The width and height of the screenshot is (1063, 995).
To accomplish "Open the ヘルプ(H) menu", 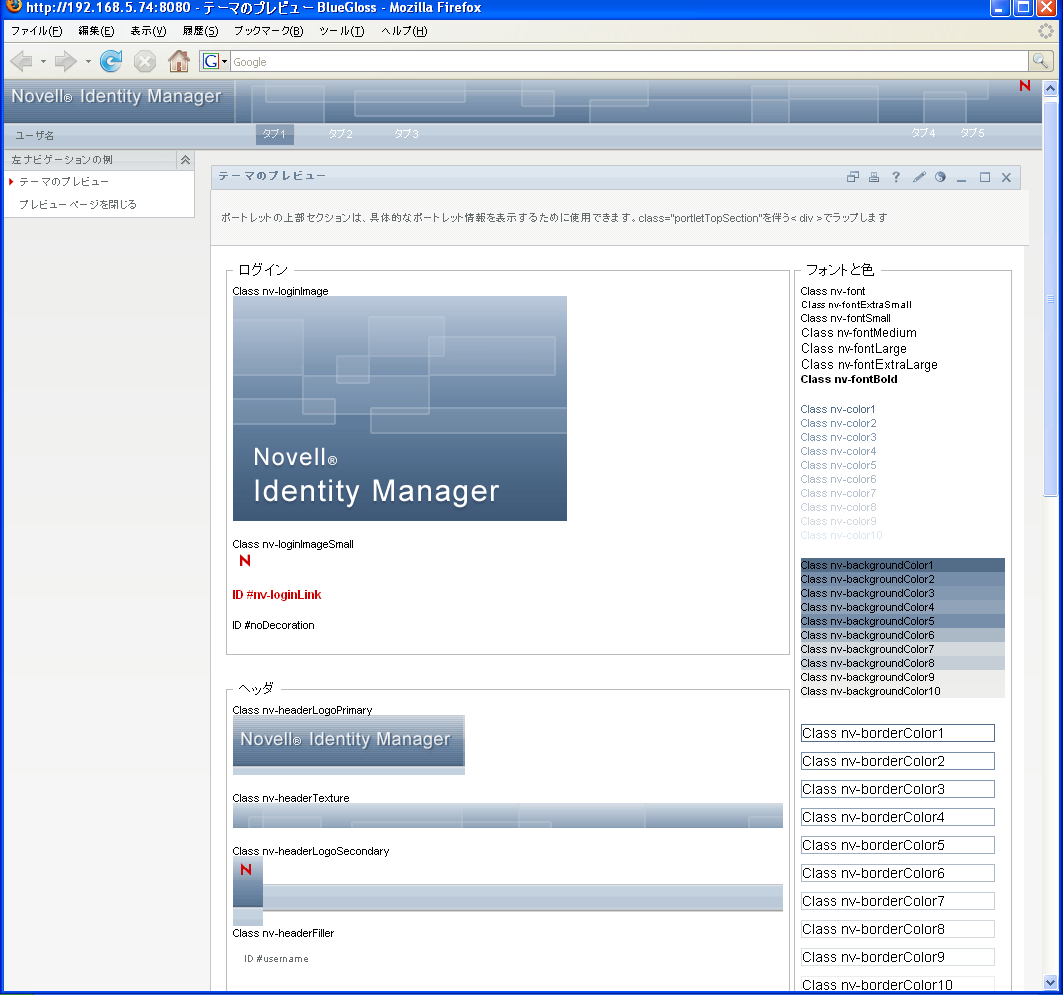I will coord(403,31).
